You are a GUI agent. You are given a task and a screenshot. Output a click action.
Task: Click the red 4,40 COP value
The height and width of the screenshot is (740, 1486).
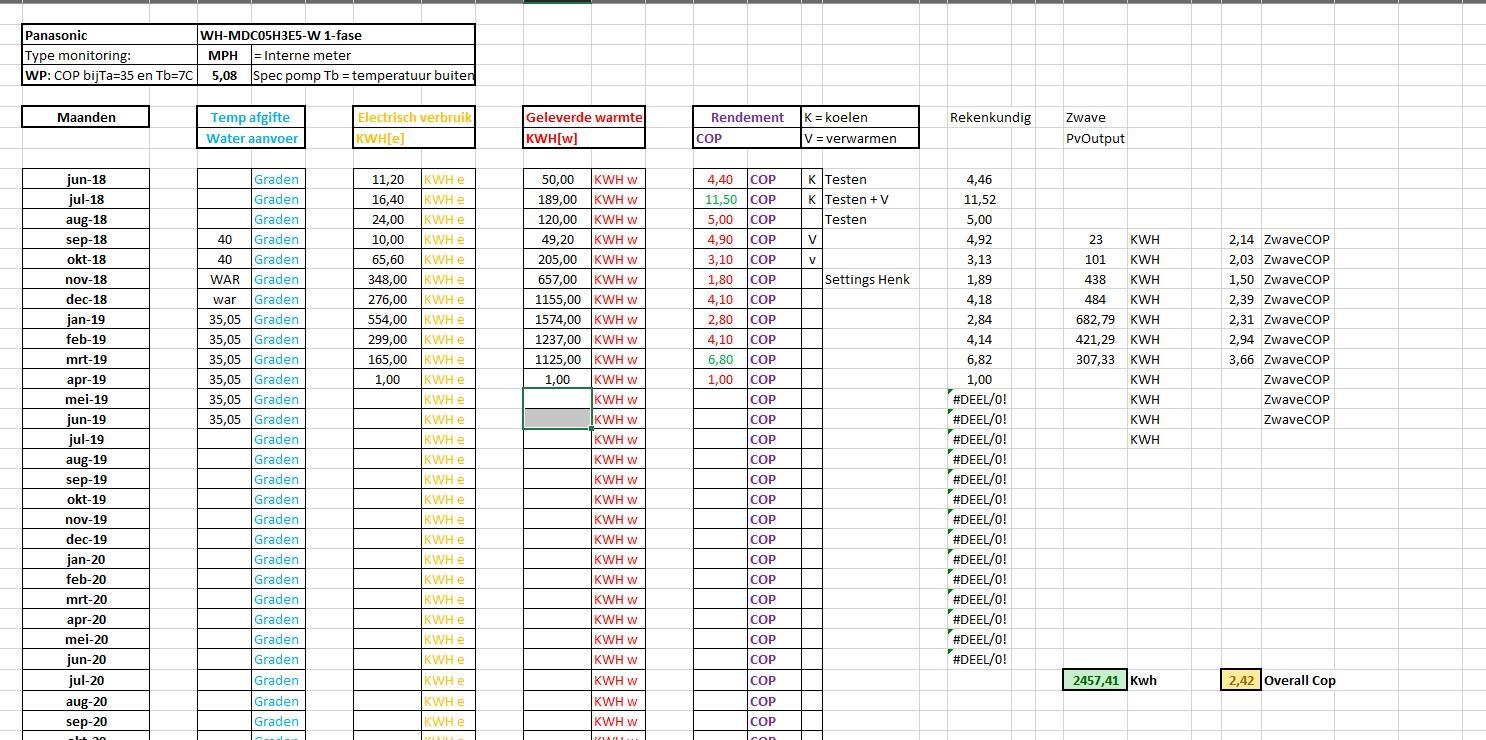721,179
